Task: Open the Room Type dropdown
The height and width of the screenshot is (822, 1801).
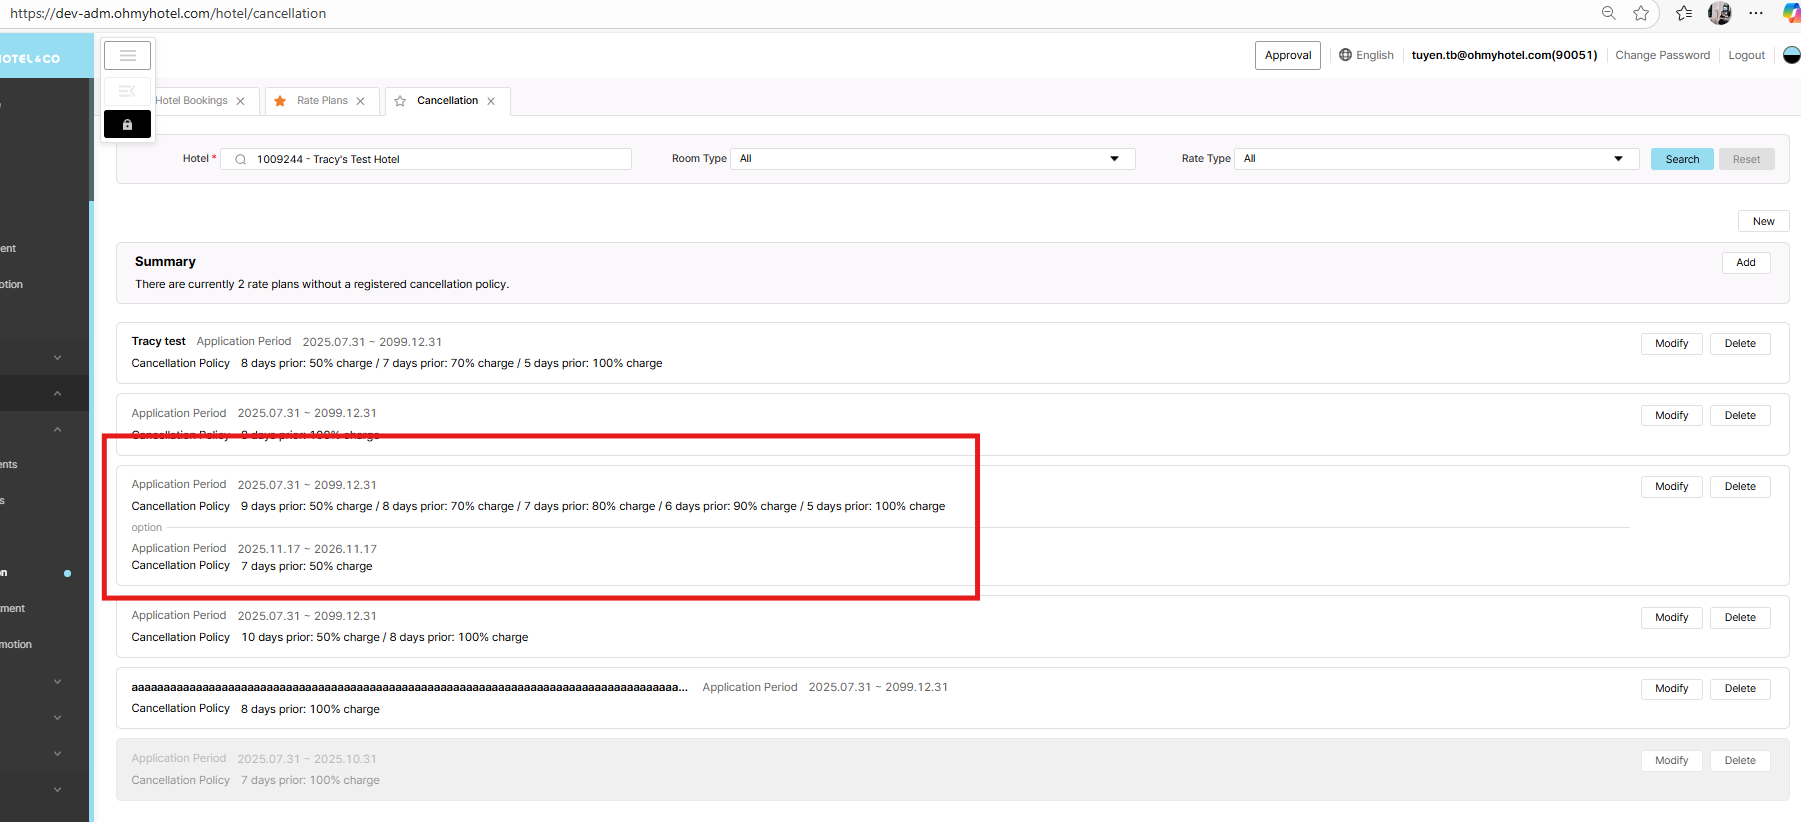Action: point(932,159)
